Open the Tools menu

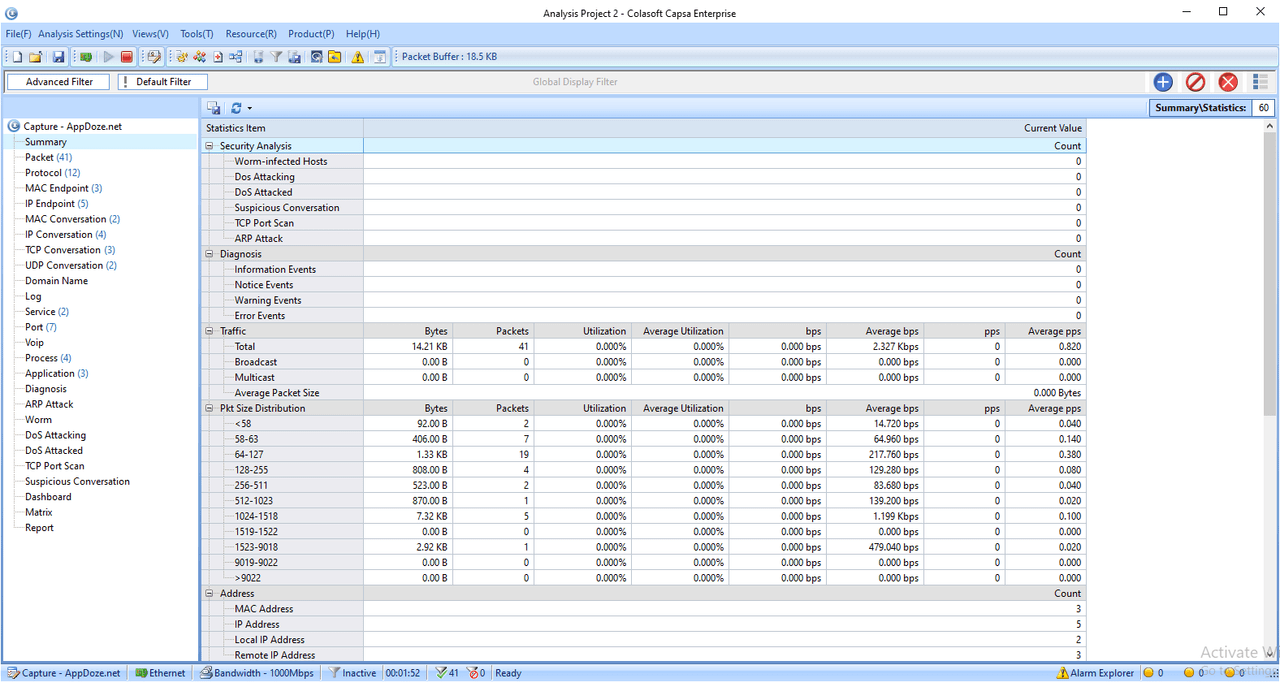pyautogui.click(x=196, y=34)
